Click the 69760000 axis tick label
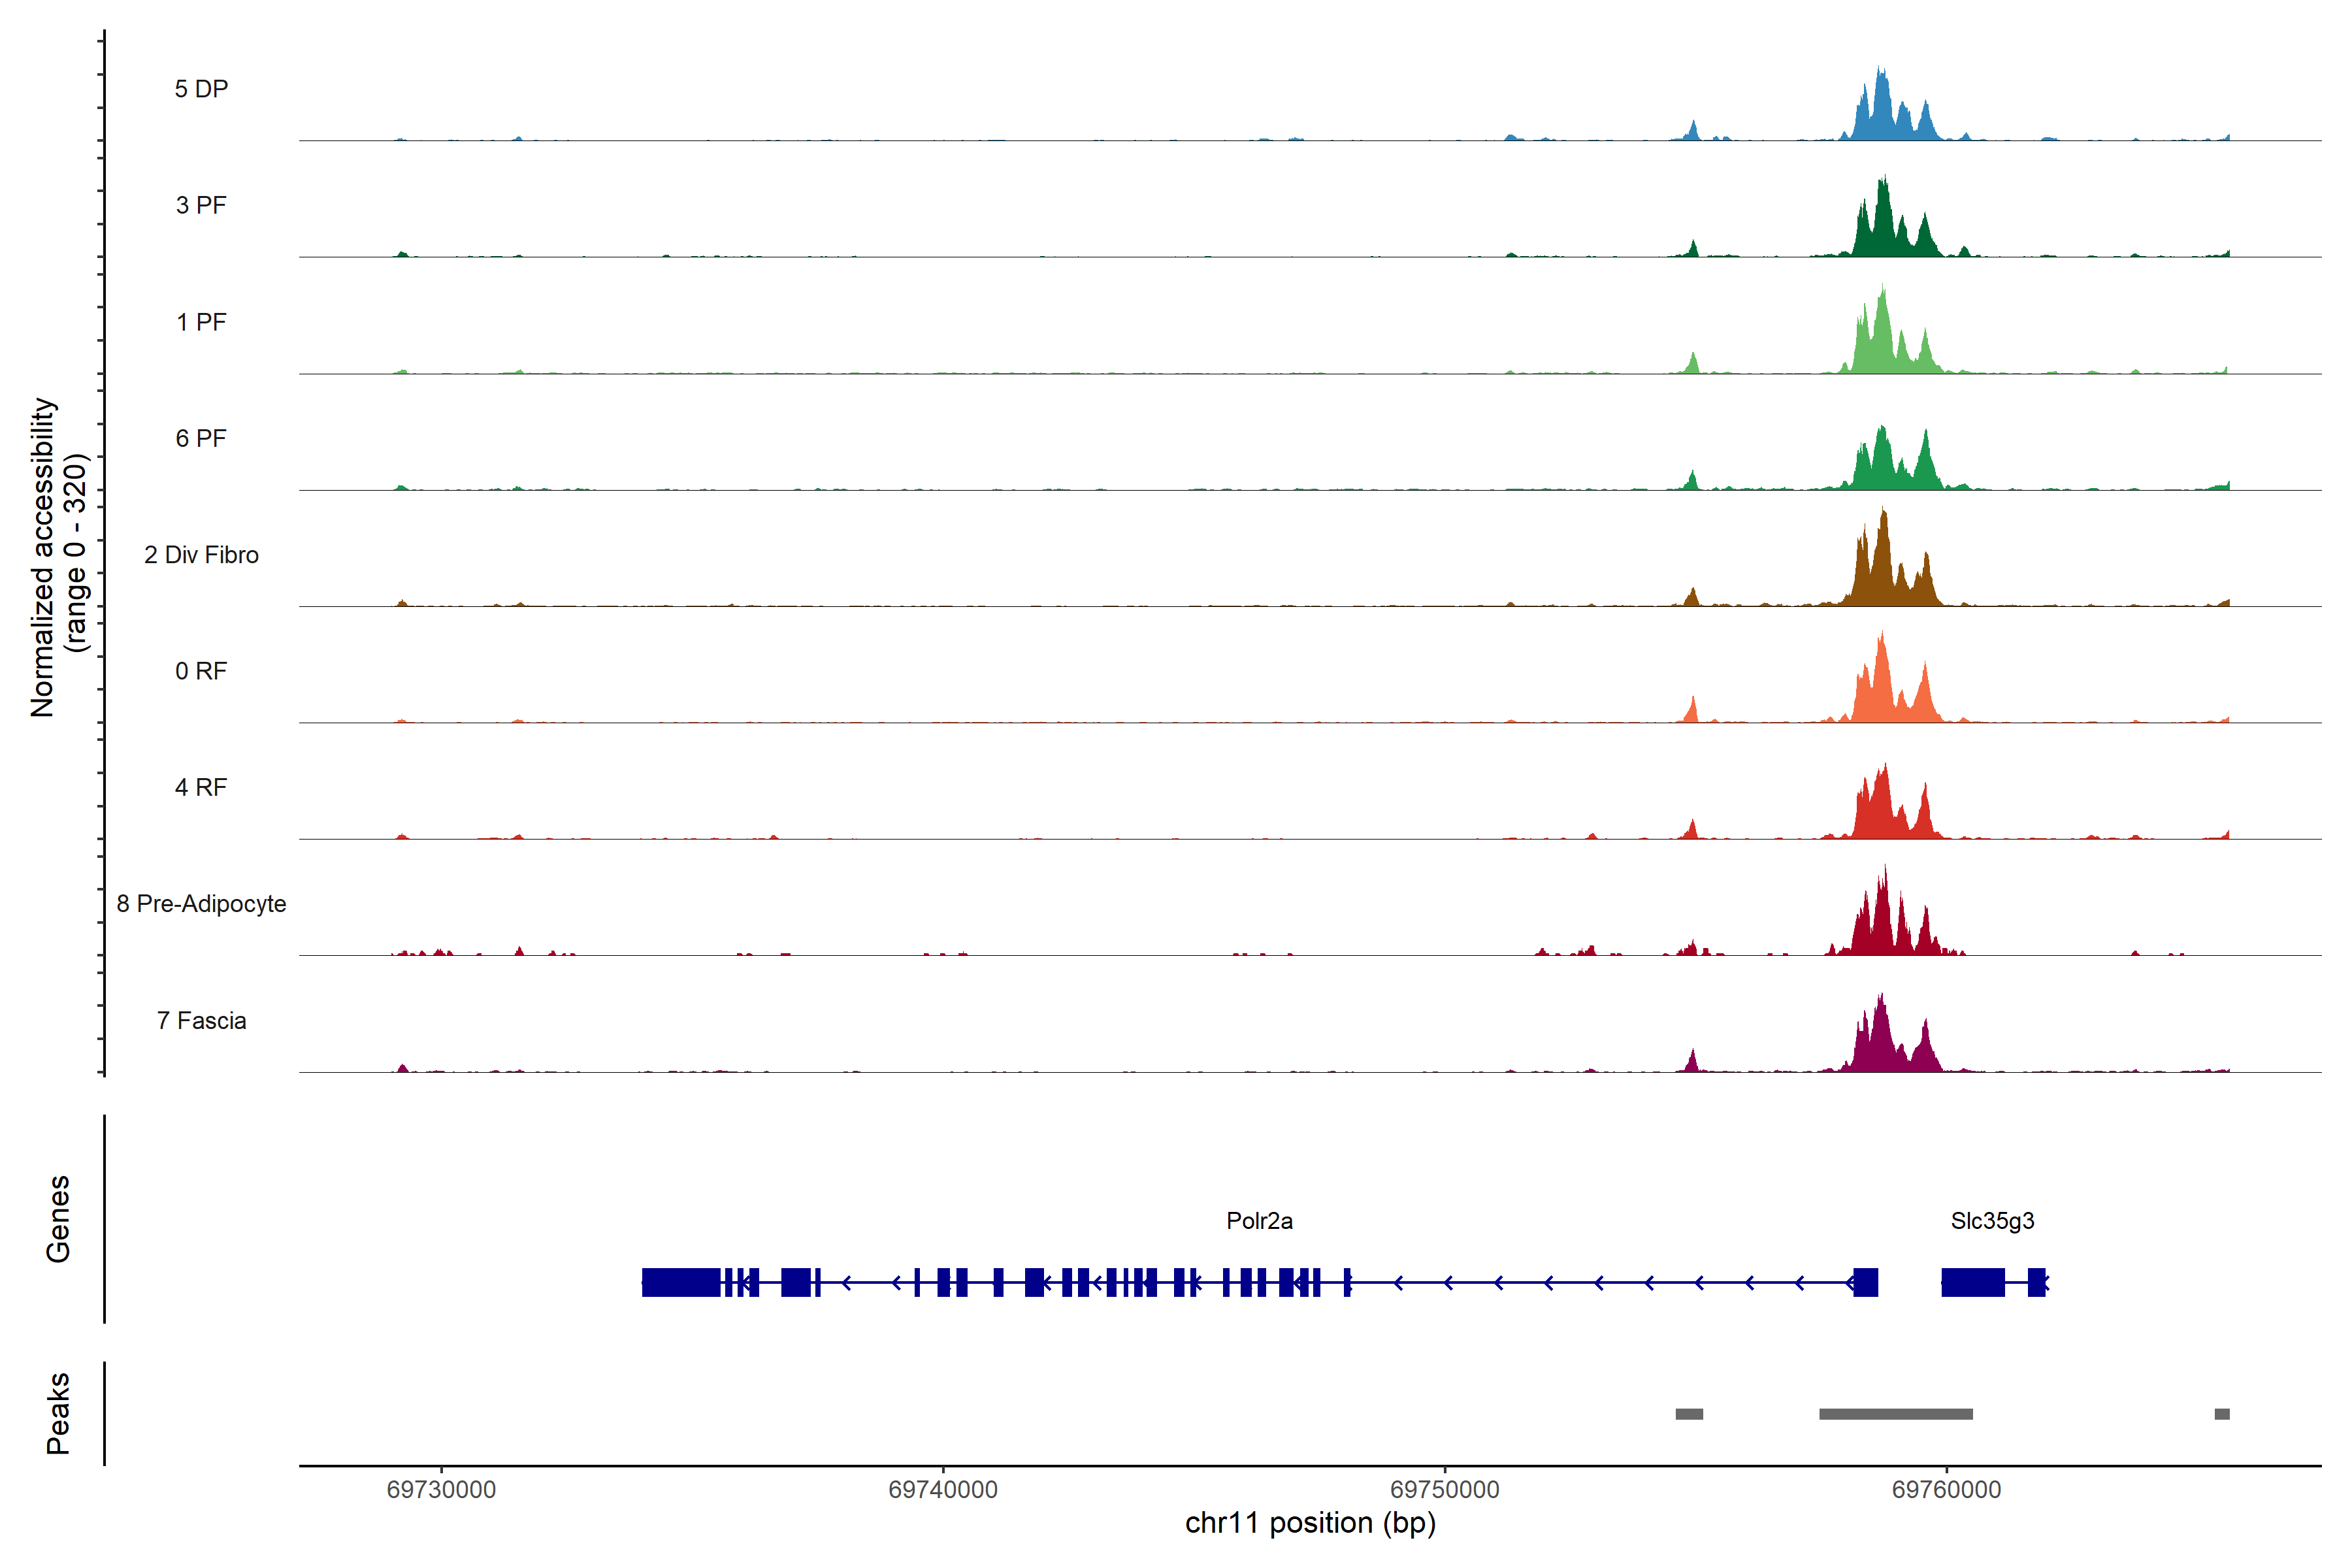 1946,1489
